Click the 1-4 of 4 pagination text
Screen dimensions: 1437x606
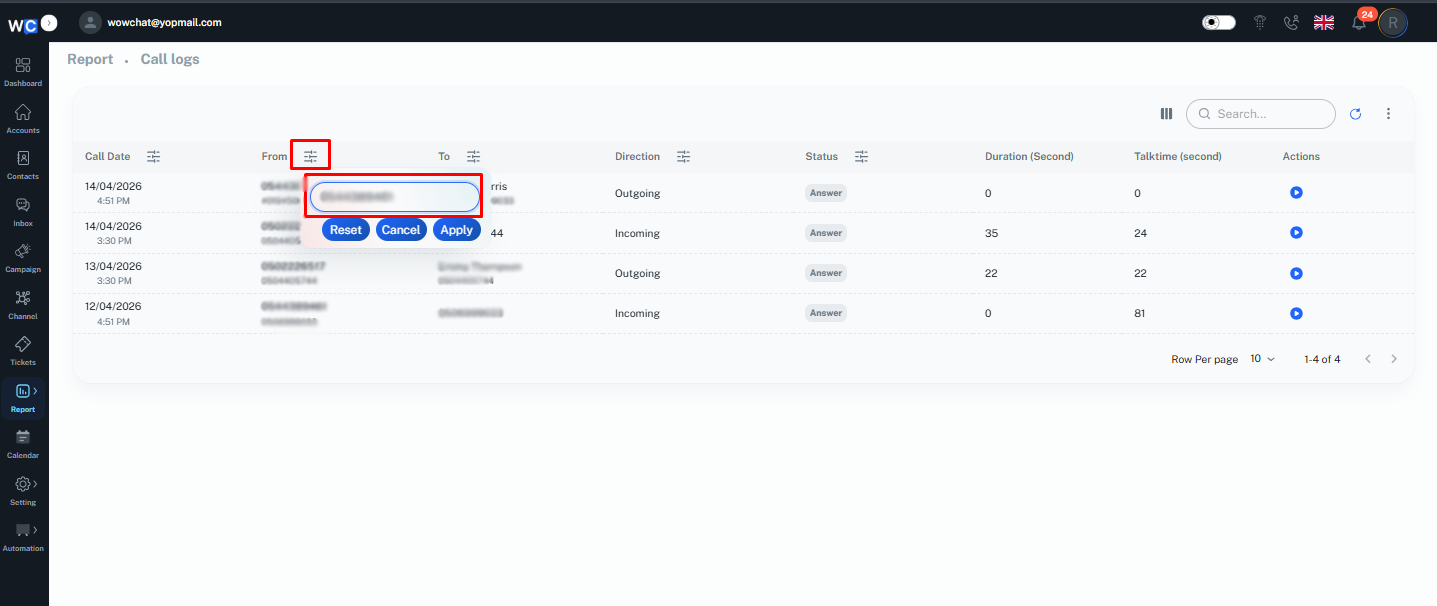(1322, 359)
